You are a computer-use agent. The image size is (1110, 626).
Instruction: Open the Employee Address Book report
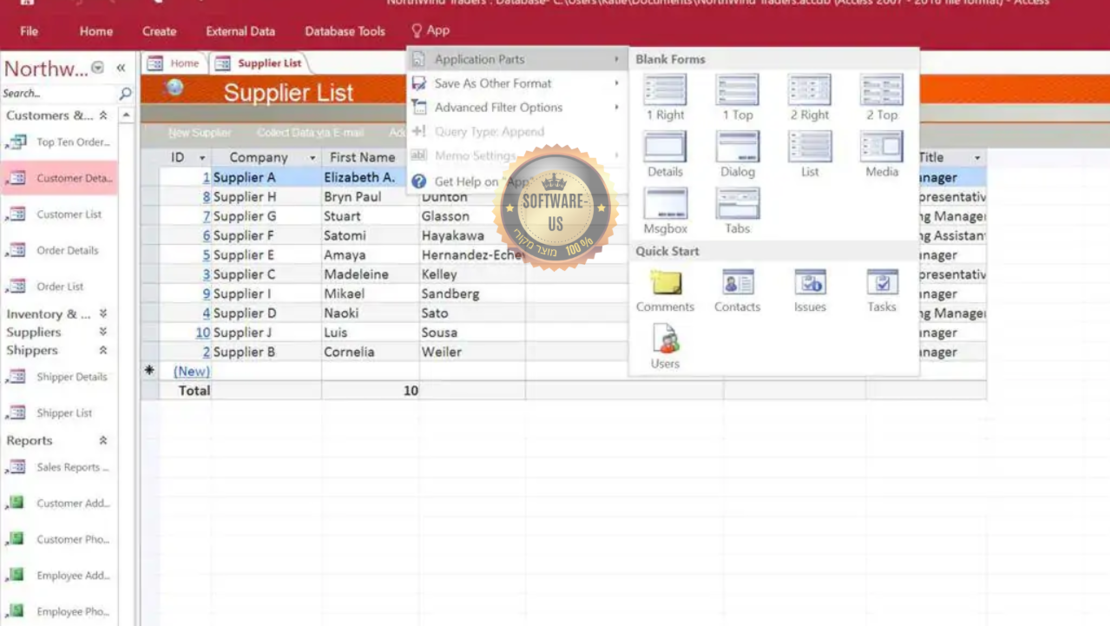click(x=59, y=576)
